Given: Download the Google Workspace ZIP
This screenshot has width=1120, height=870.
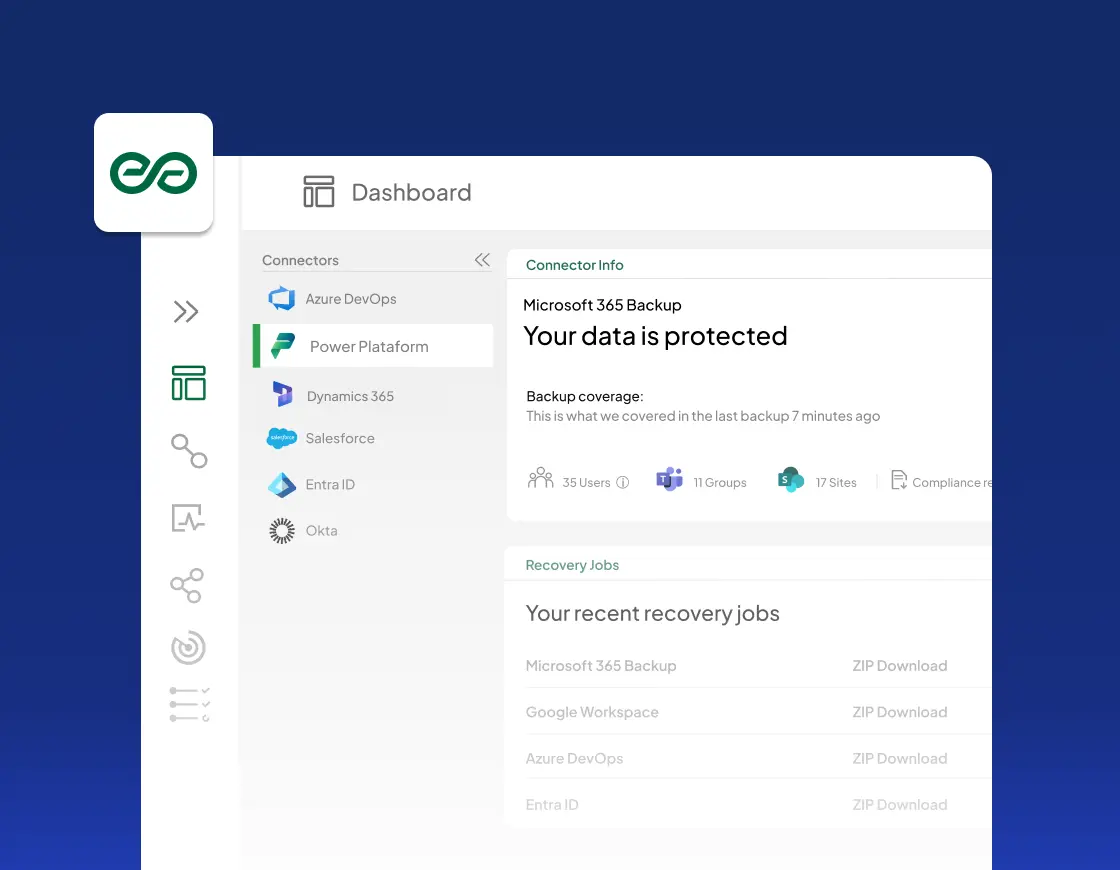Looking at the screenshot, I should (x=899, y=711).
